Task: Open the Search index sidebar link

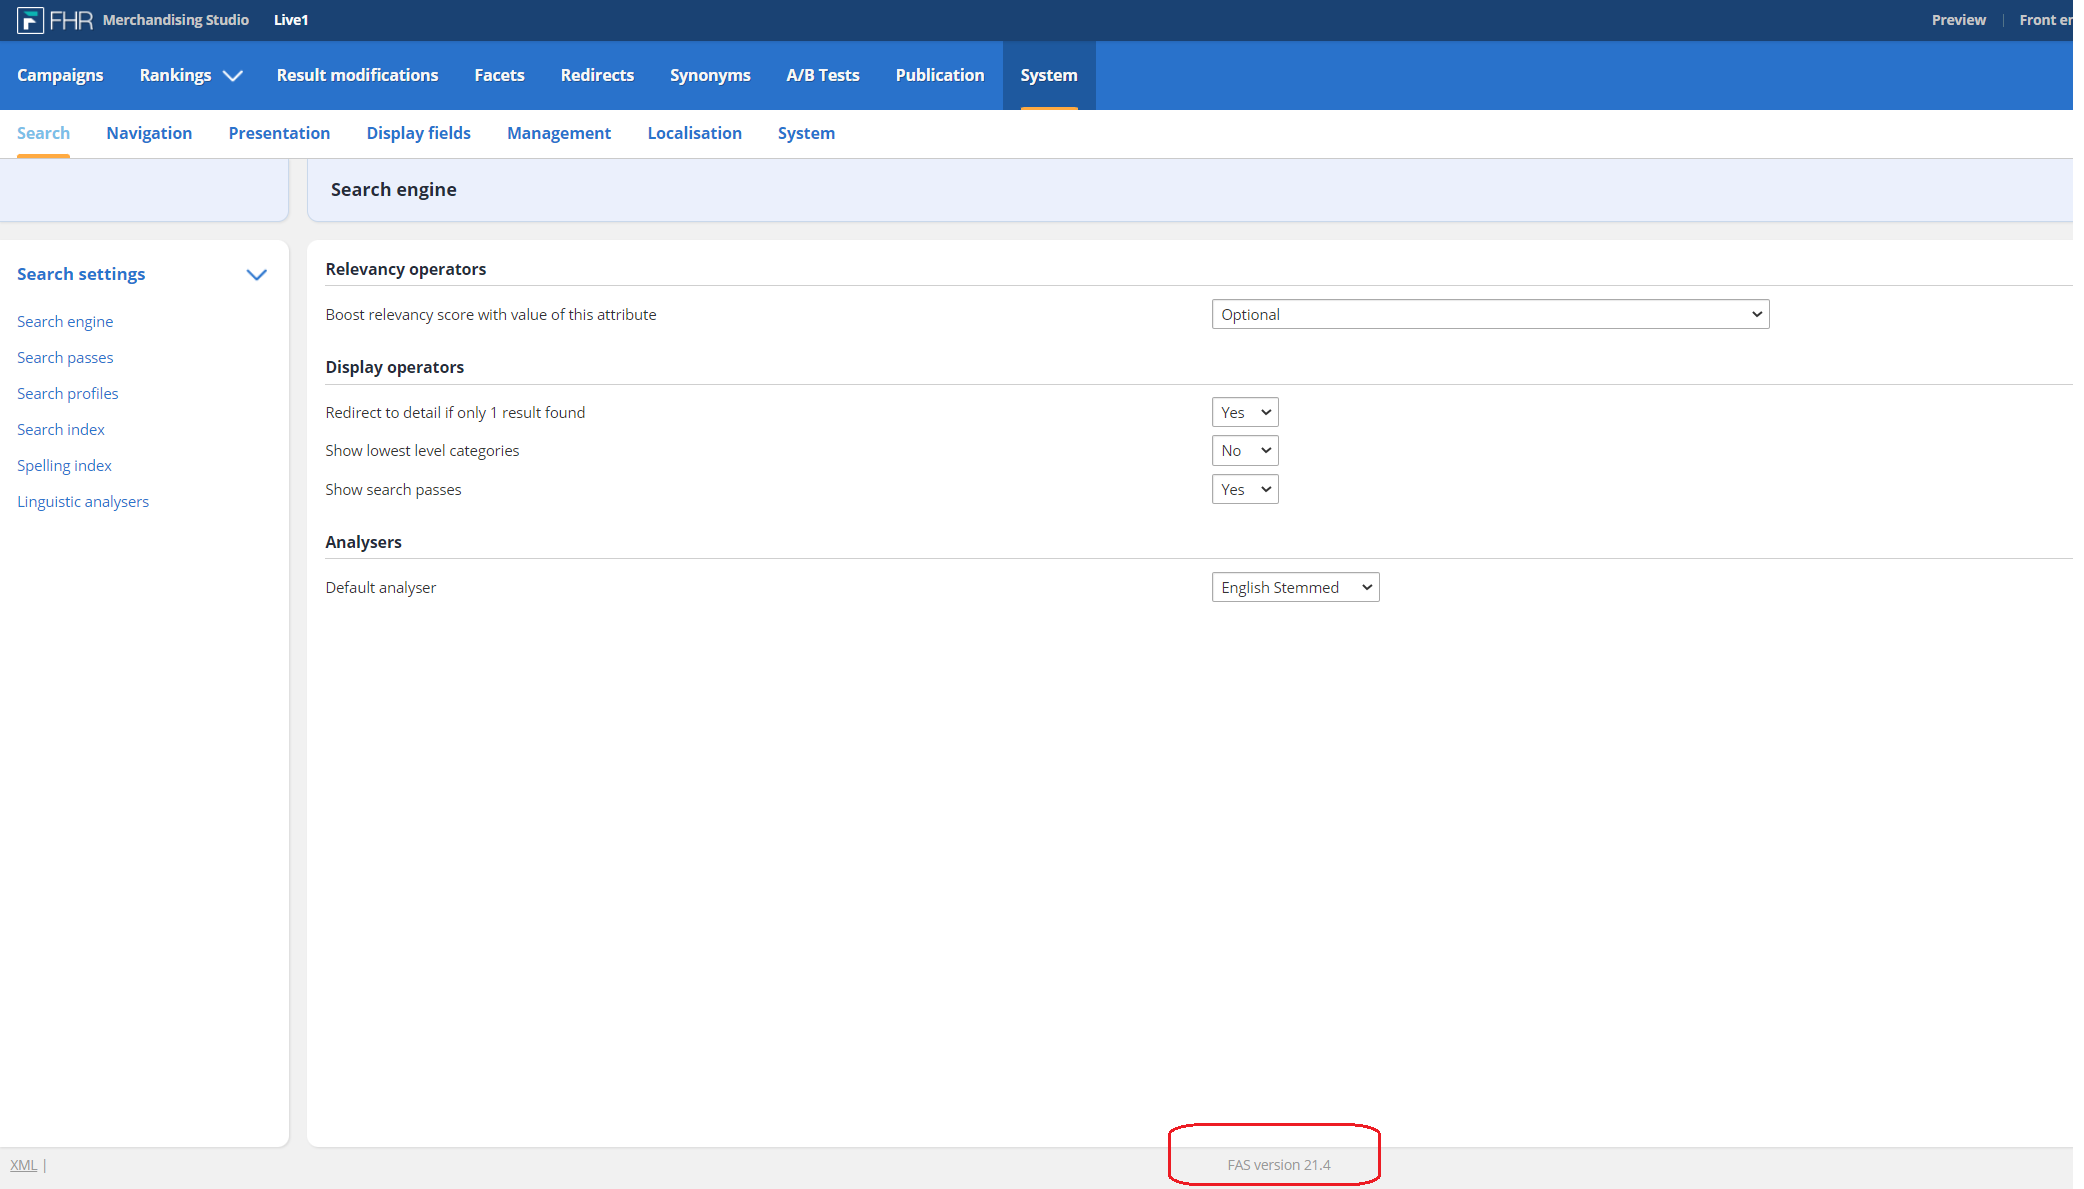Action: coord(61,429)
